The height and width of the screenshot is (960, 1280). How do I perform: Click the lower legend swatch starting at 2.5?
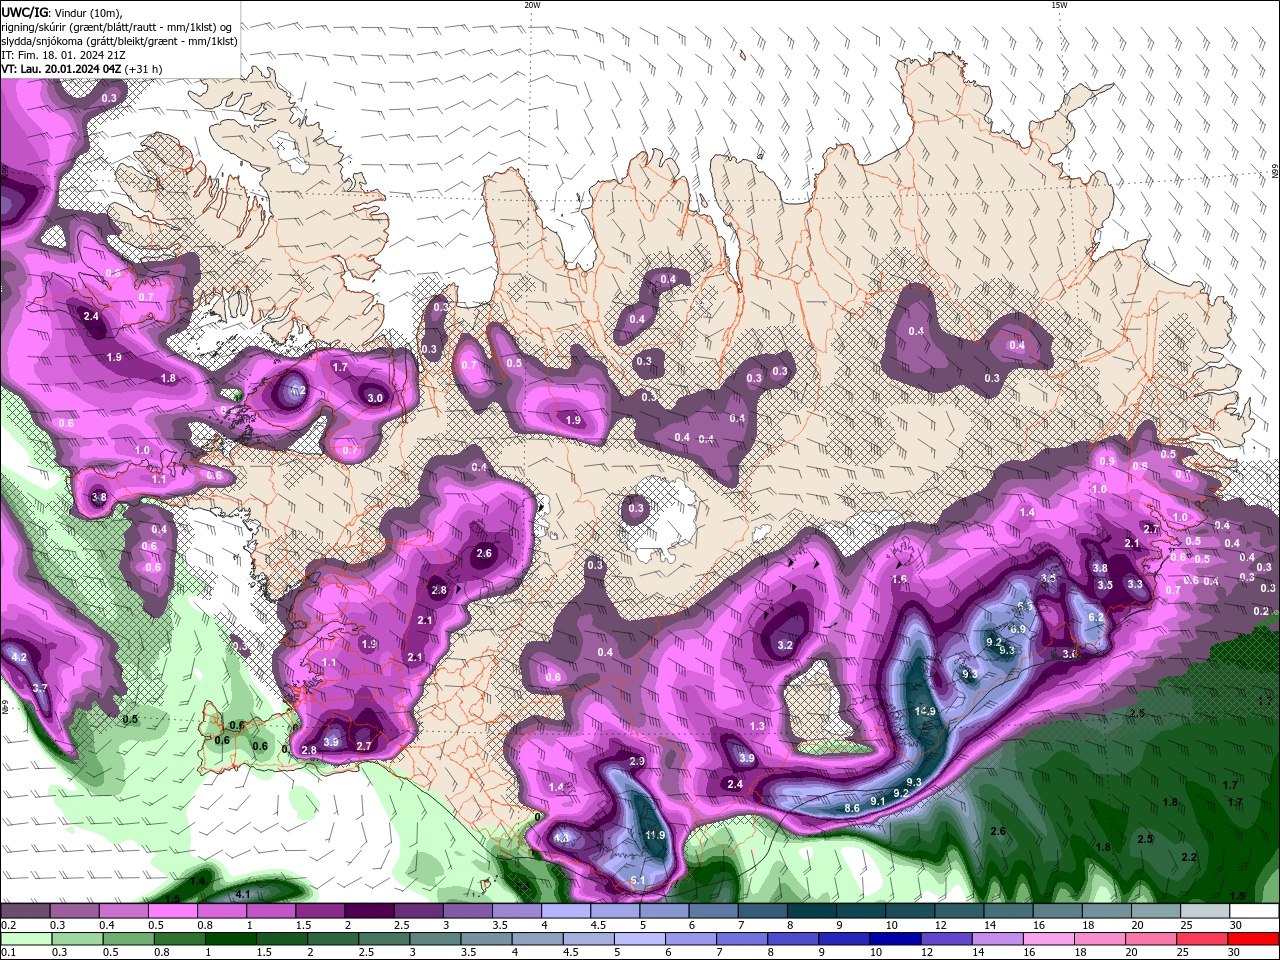384,939
